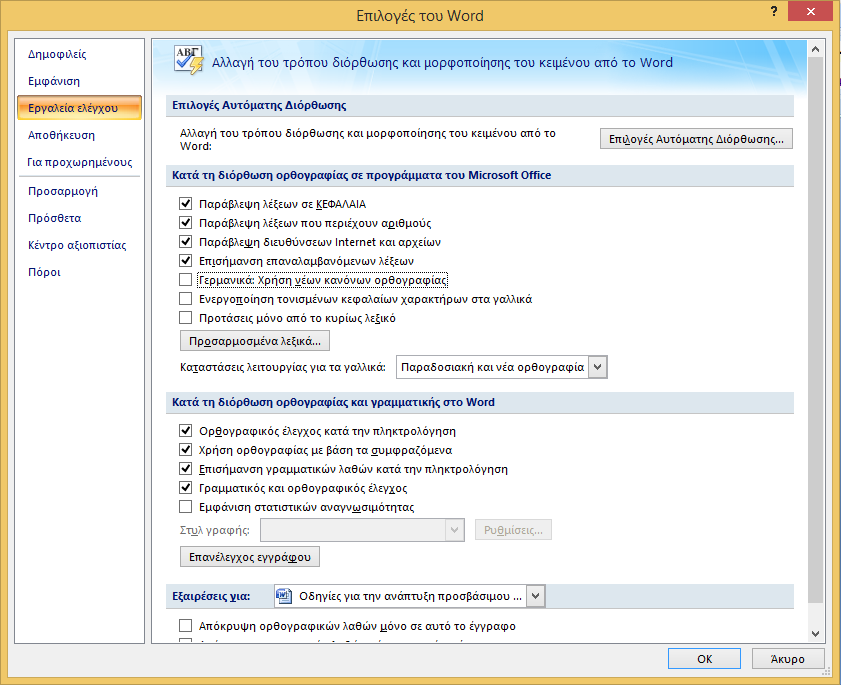Toggle Παράβλεψη διευθύνσεων Internet και αρχείων

pyautogui.click(x=186, y=241)
